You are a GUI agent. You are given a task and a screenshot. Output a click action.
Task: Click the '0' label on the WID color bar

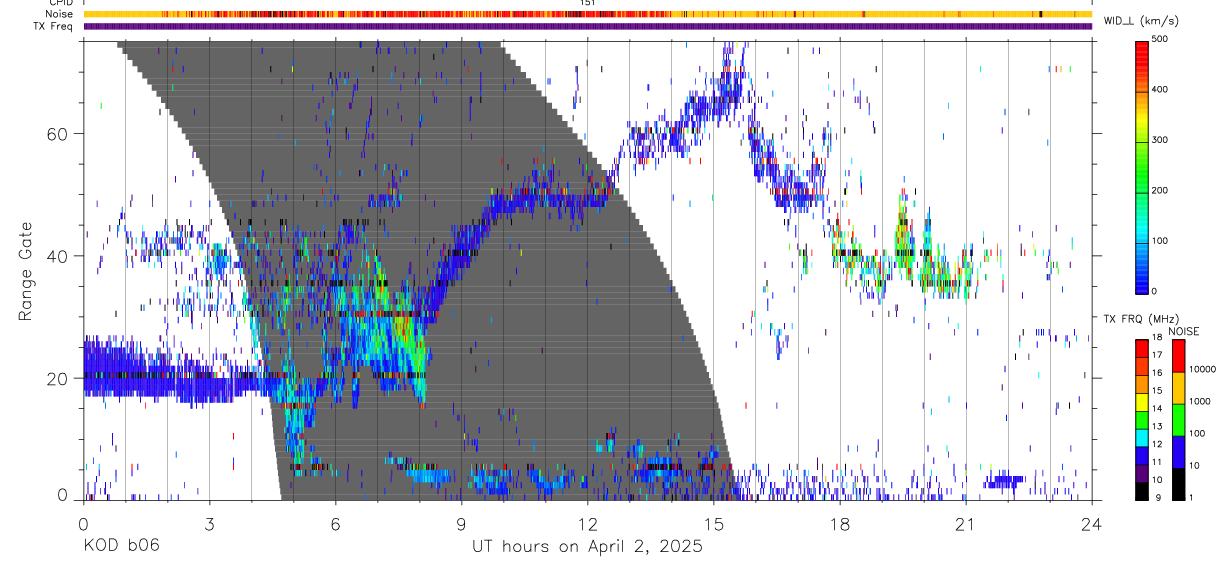pos(1156,291)
